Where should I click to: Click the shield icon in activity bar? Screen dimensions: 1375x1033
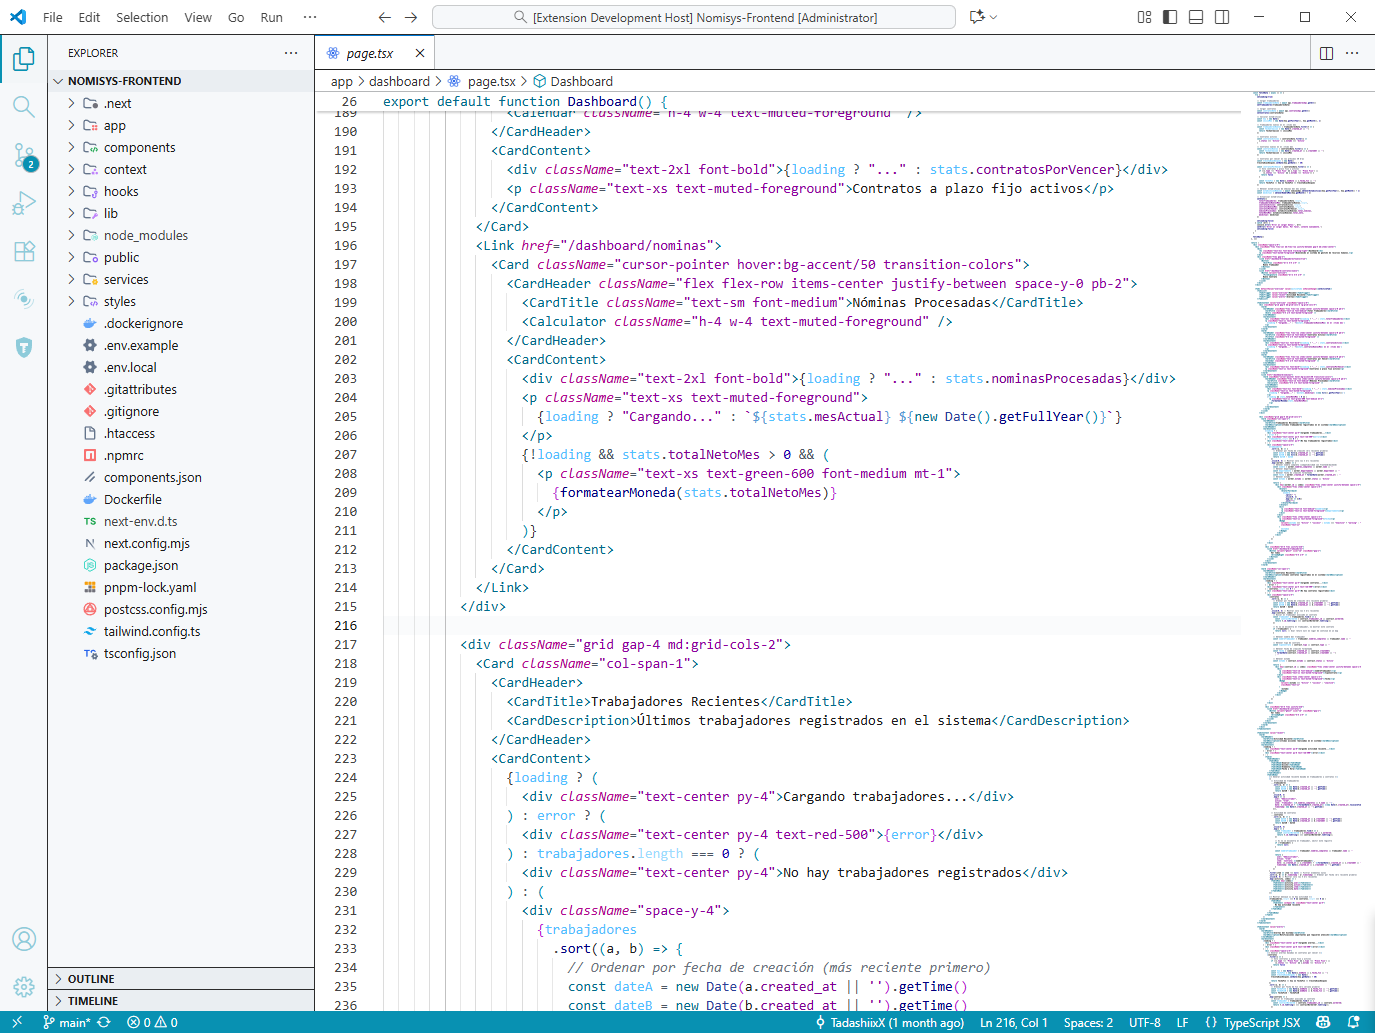(x=24, y=347)
